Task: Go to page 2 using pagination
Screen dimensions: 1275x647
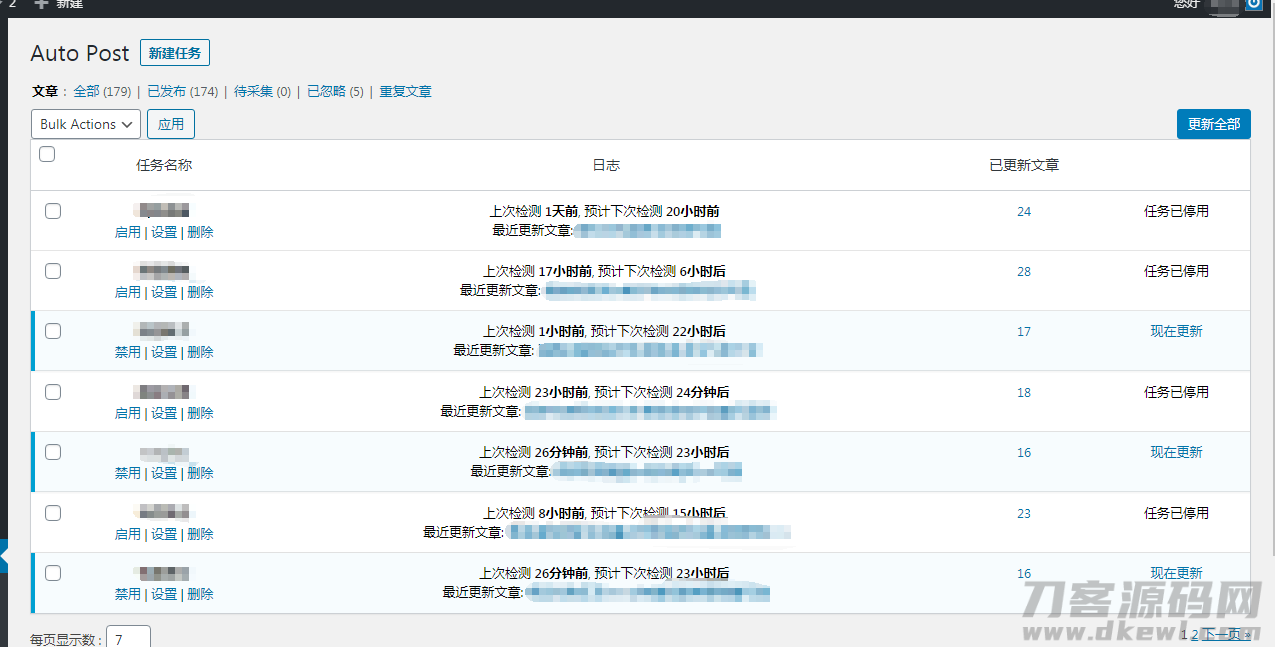Action: point(1196,633)
